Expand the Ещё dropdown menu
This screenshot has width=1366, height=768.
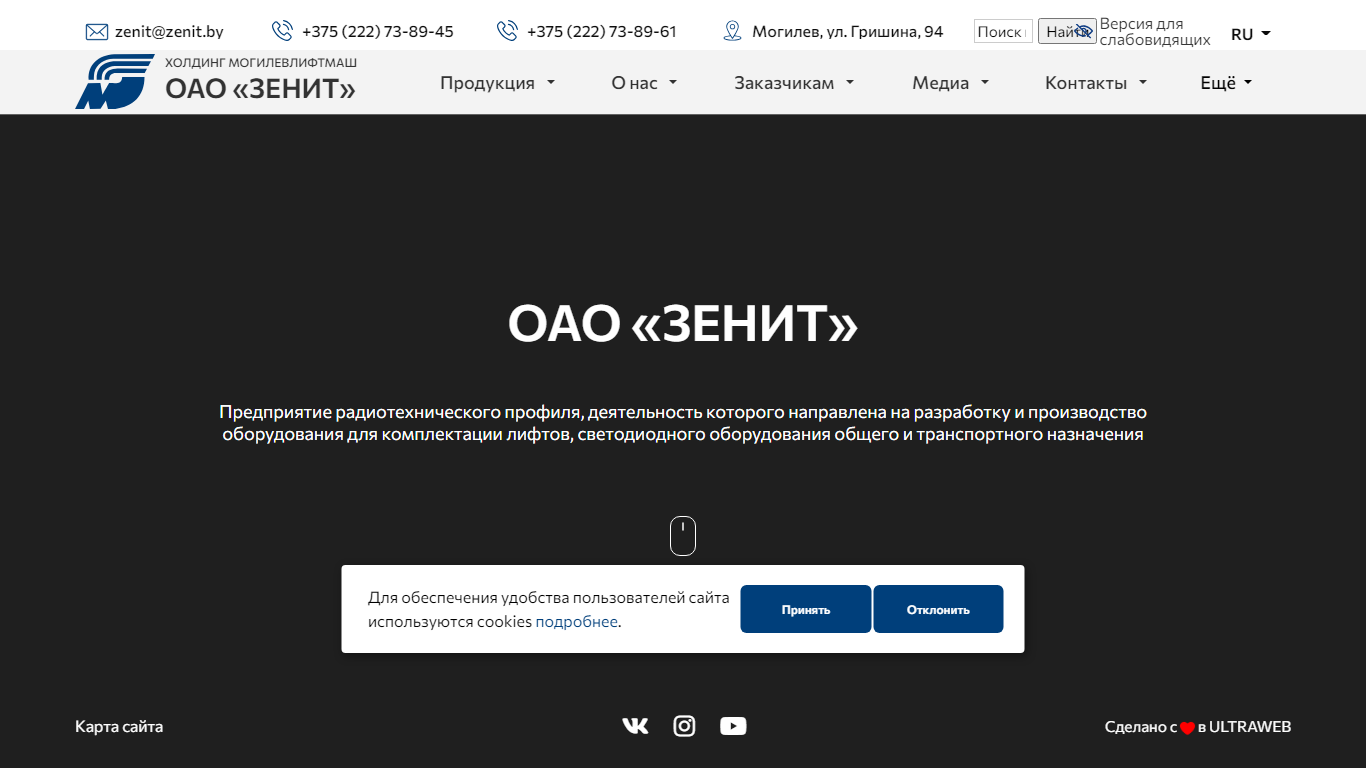pyautogui.click(x=1226, y=83)
